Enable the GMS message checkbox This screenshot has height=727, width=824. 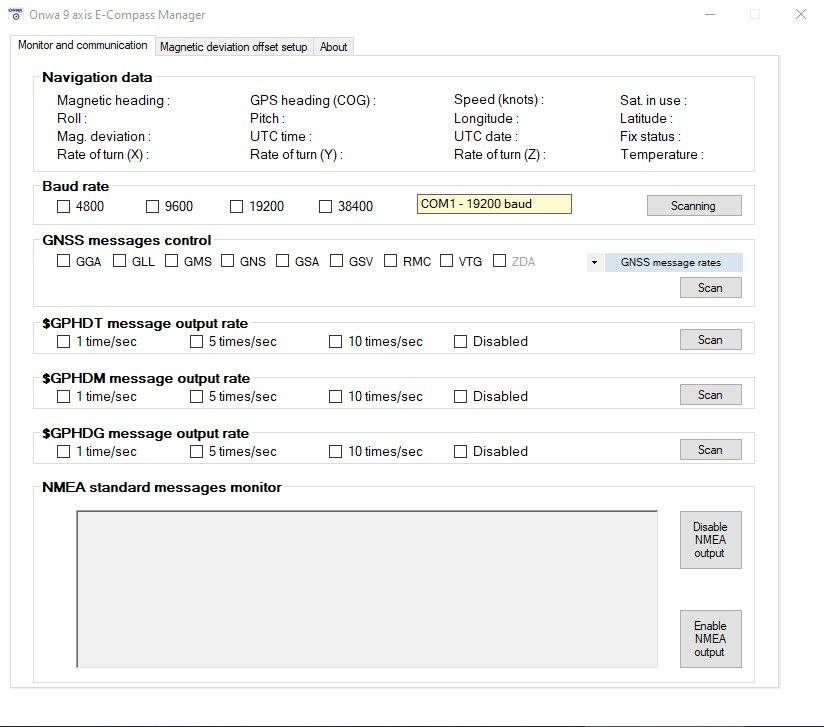tap(171, 261)
